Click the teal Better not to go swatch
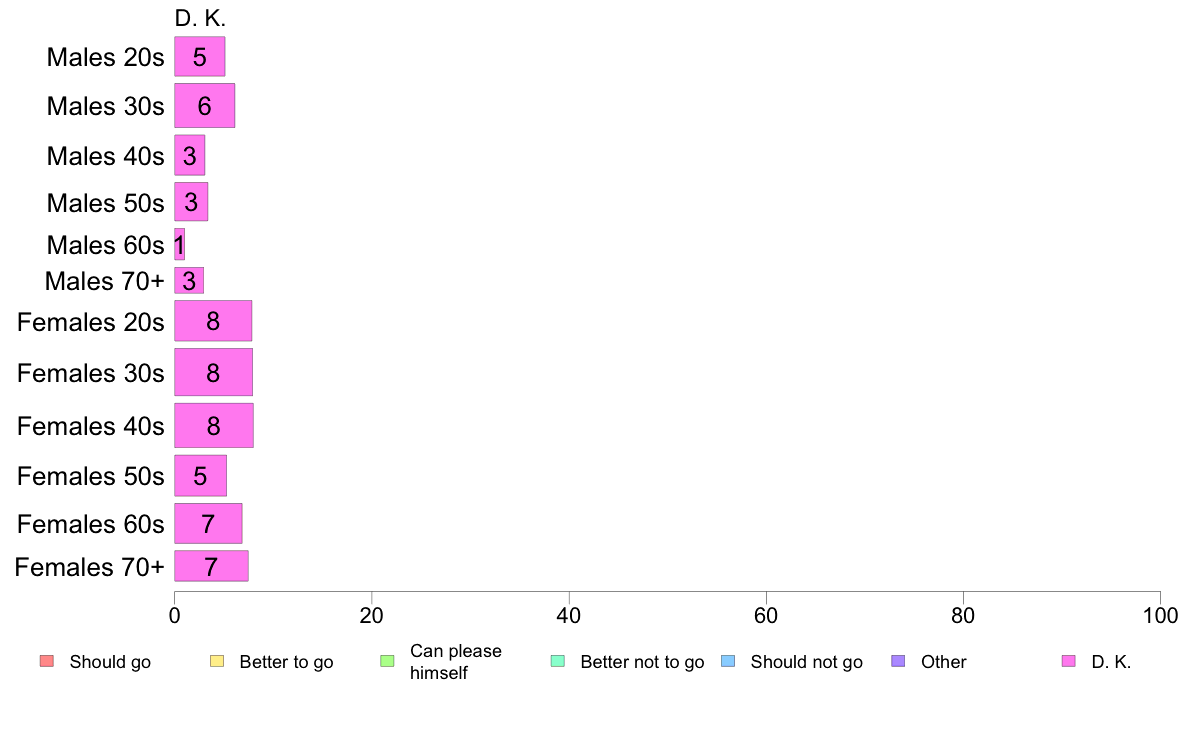 click(558, 661)
